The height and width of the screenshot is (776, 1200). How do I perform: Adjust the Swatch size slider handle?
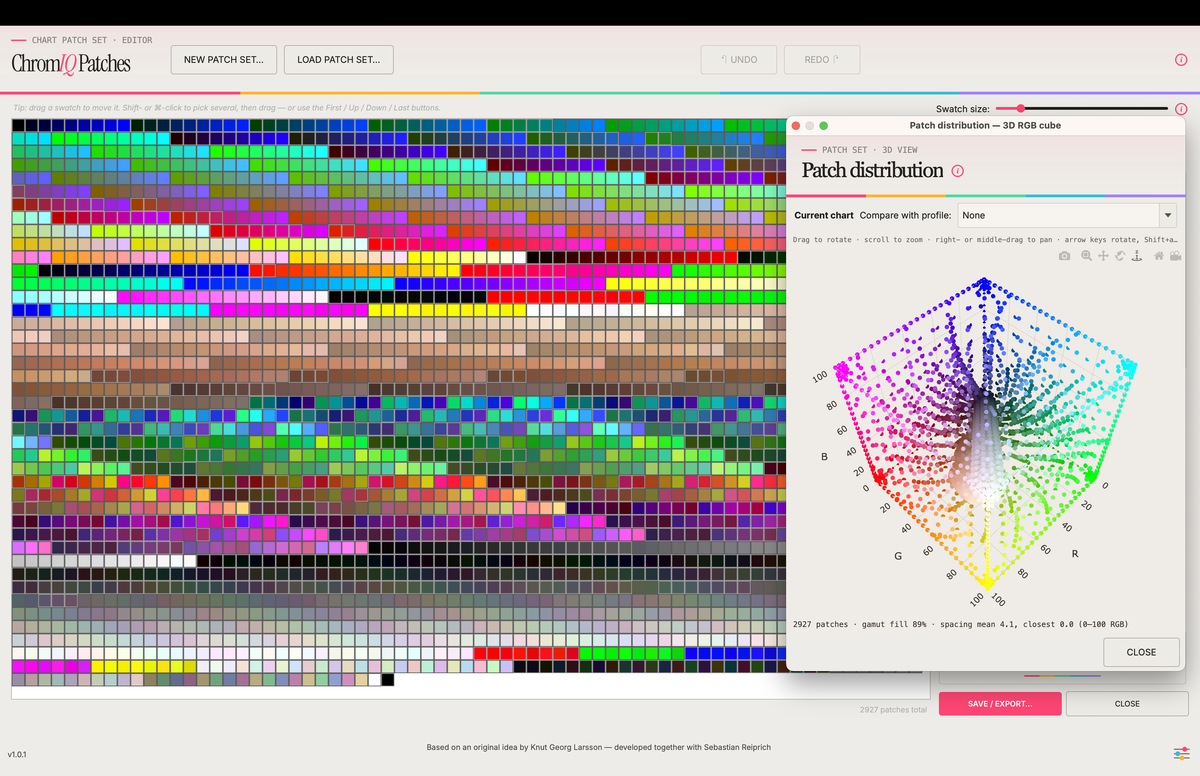[1020, 108]
